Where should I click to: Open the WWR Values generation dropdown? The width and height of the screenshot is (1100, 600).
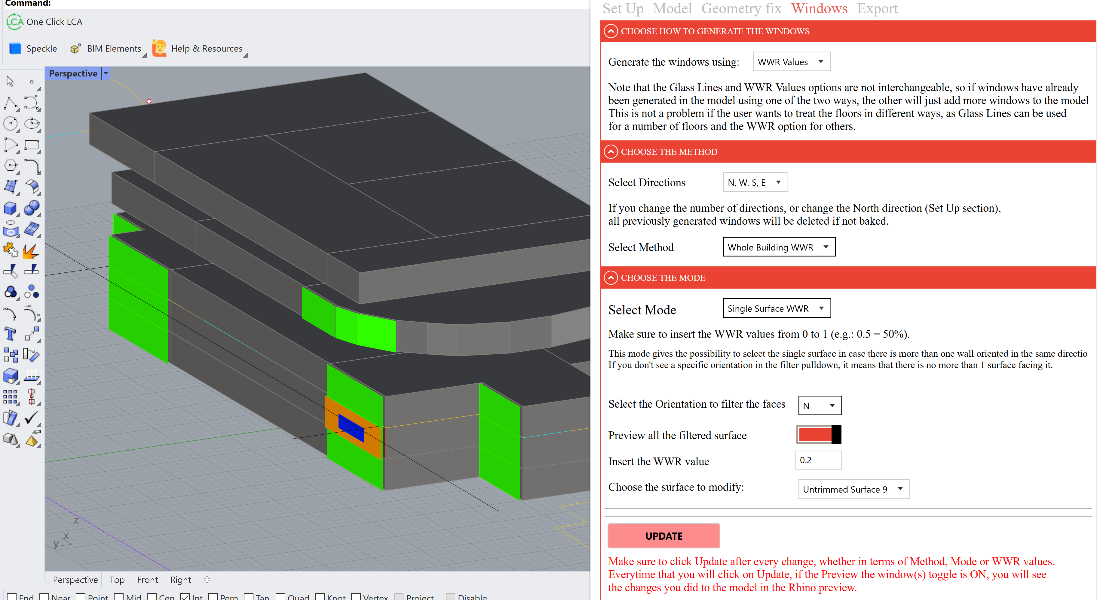tap(790, 62)
